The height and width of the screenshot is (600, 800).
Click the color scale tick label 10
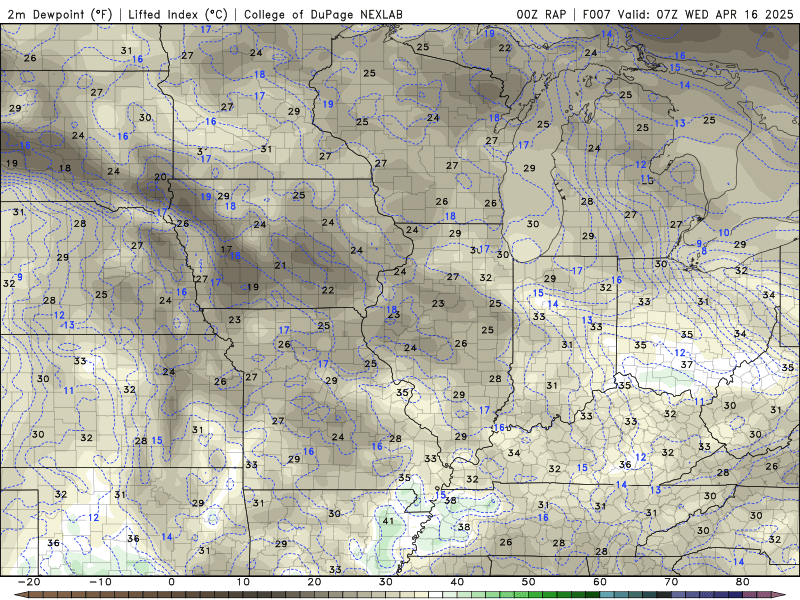243,582
